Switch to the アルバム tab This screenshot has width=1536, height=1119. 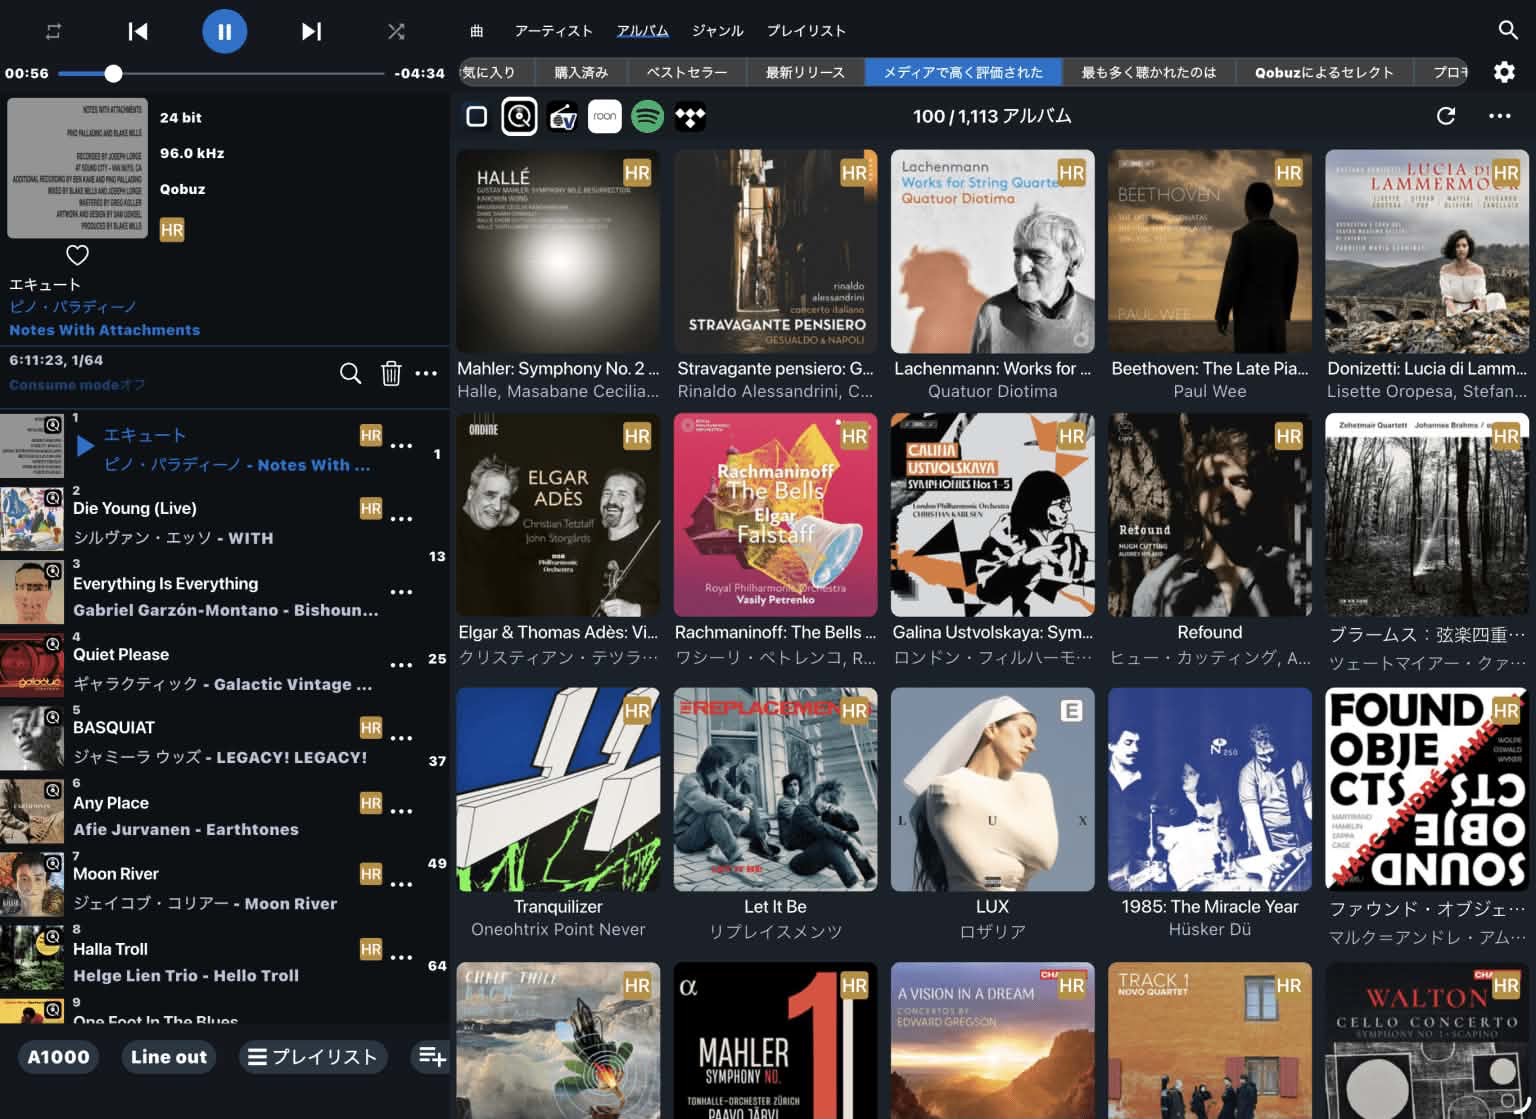pyautogui.click(x=642, y=31)
